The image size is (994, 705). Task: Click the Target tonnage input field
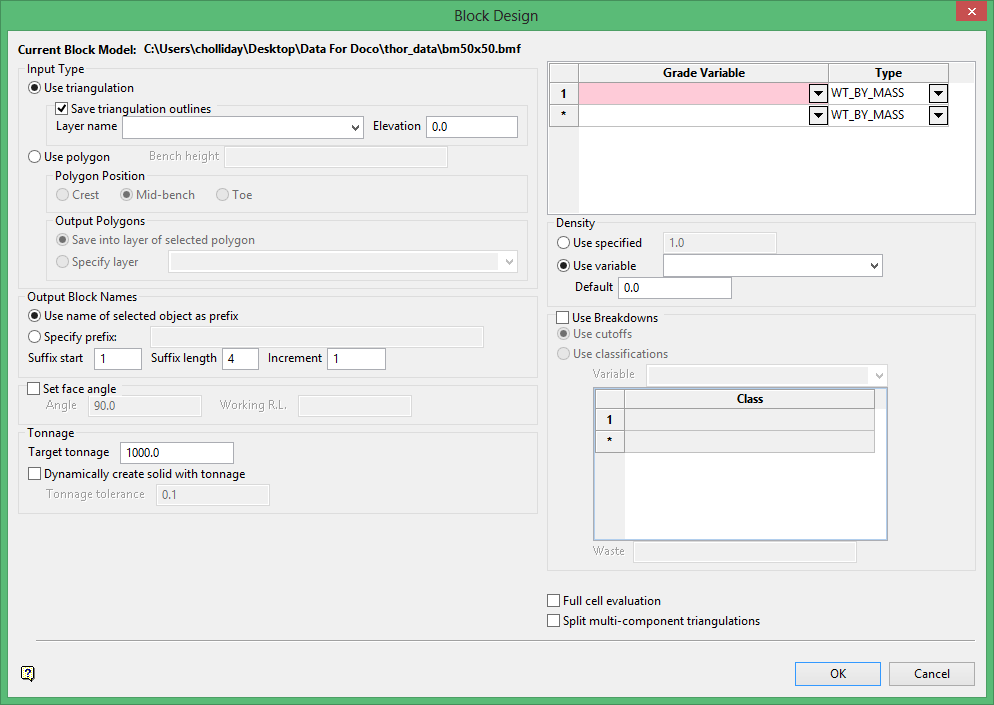176,453
